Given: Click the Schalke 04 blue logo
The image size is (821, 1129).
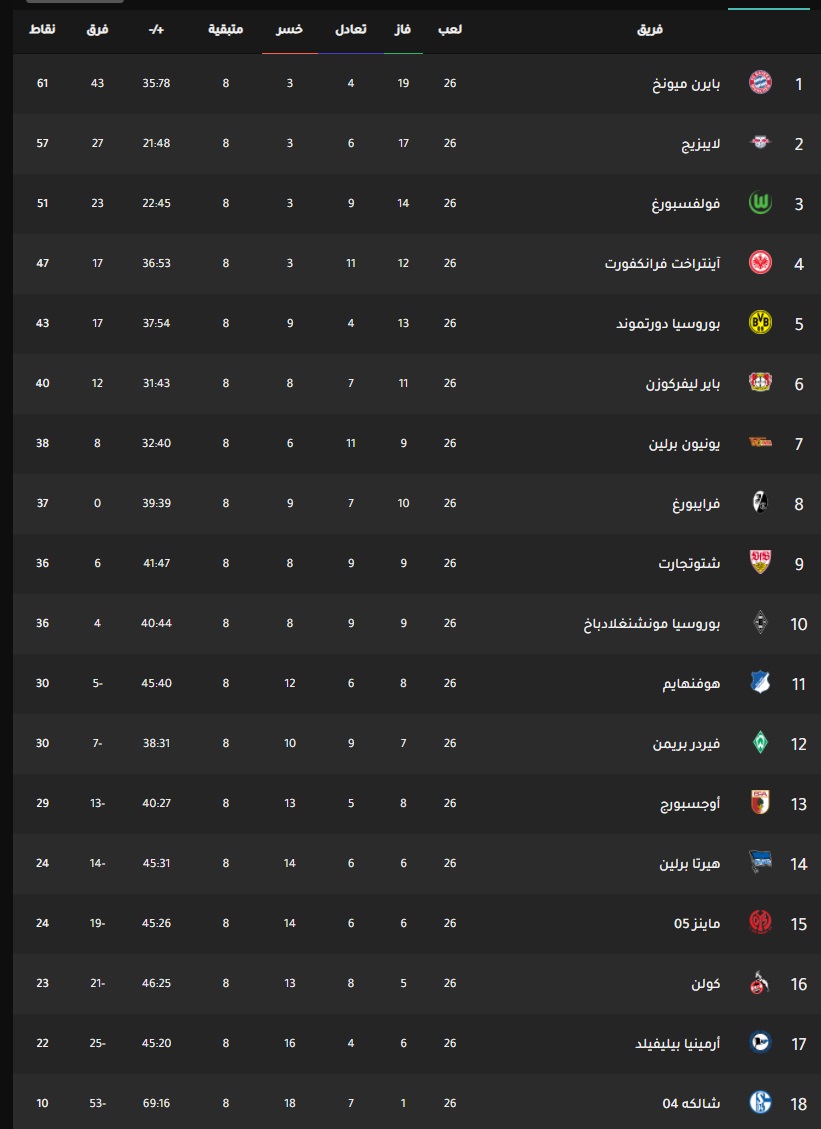Looking at the screenshot, I should (760, 1102).
